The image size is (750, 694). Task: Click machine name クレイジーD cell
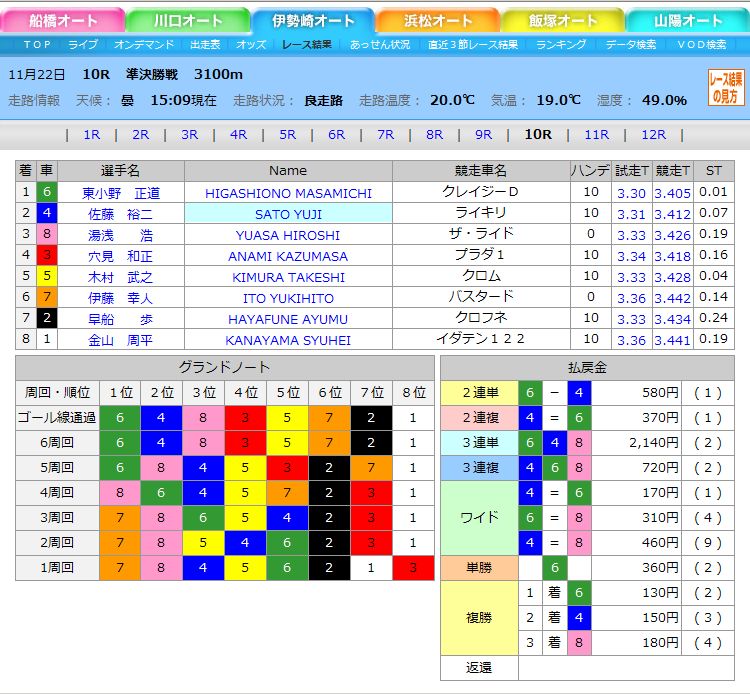[x=481, y=192]
